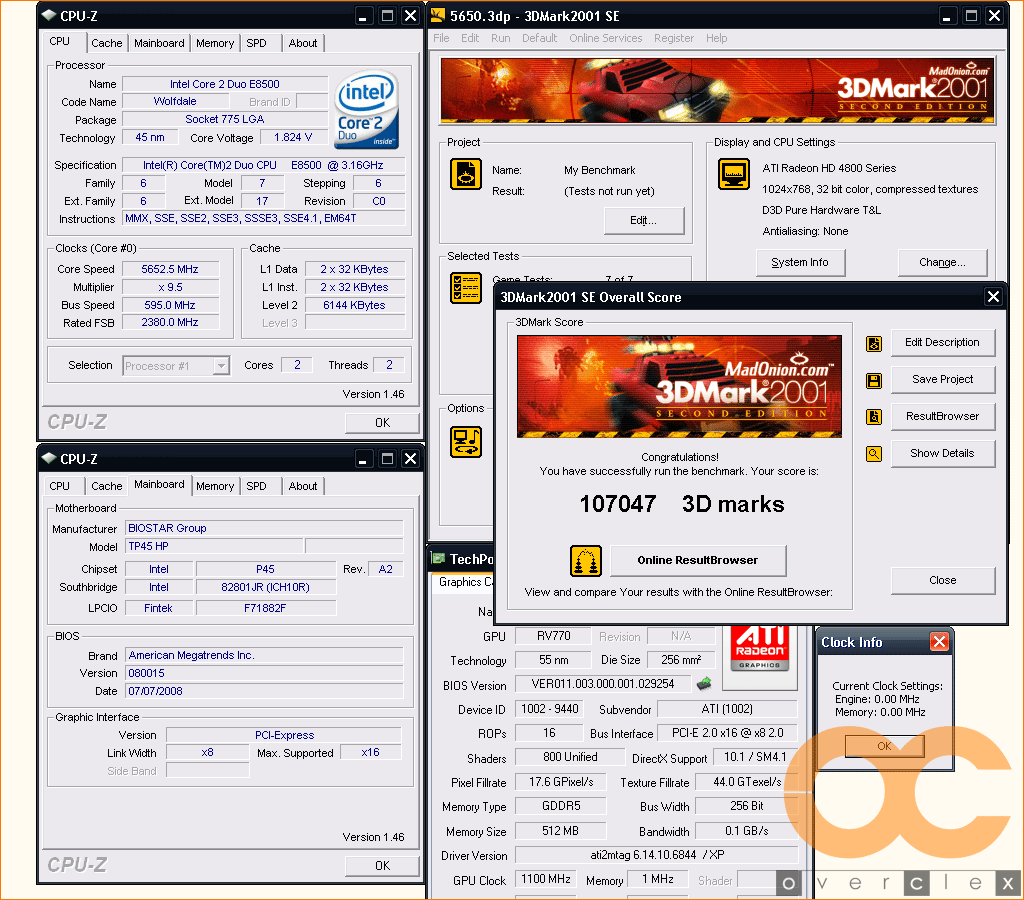Click the Online ResultBrowser button
The height and width of the screenshot is (900, 1024).
pyautogui.click(x=698, y=560)
